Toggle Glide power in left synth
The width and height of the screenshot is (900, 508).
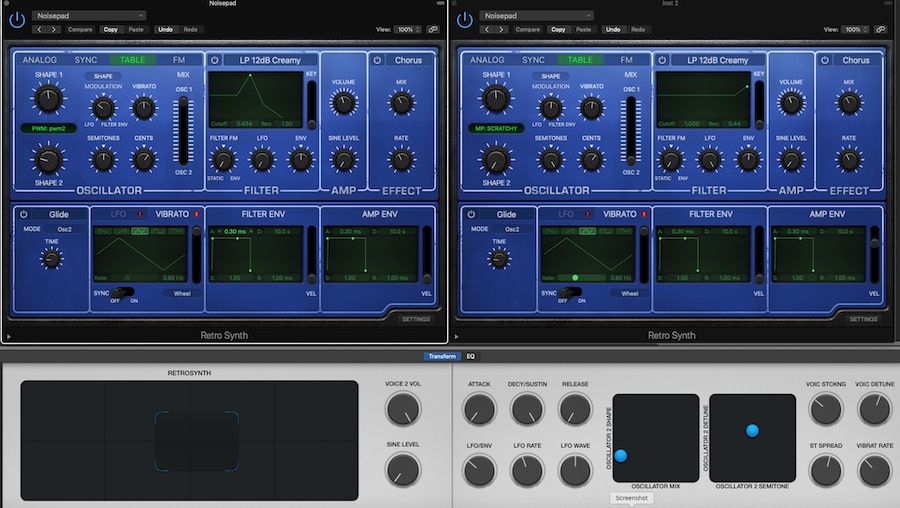24,214
